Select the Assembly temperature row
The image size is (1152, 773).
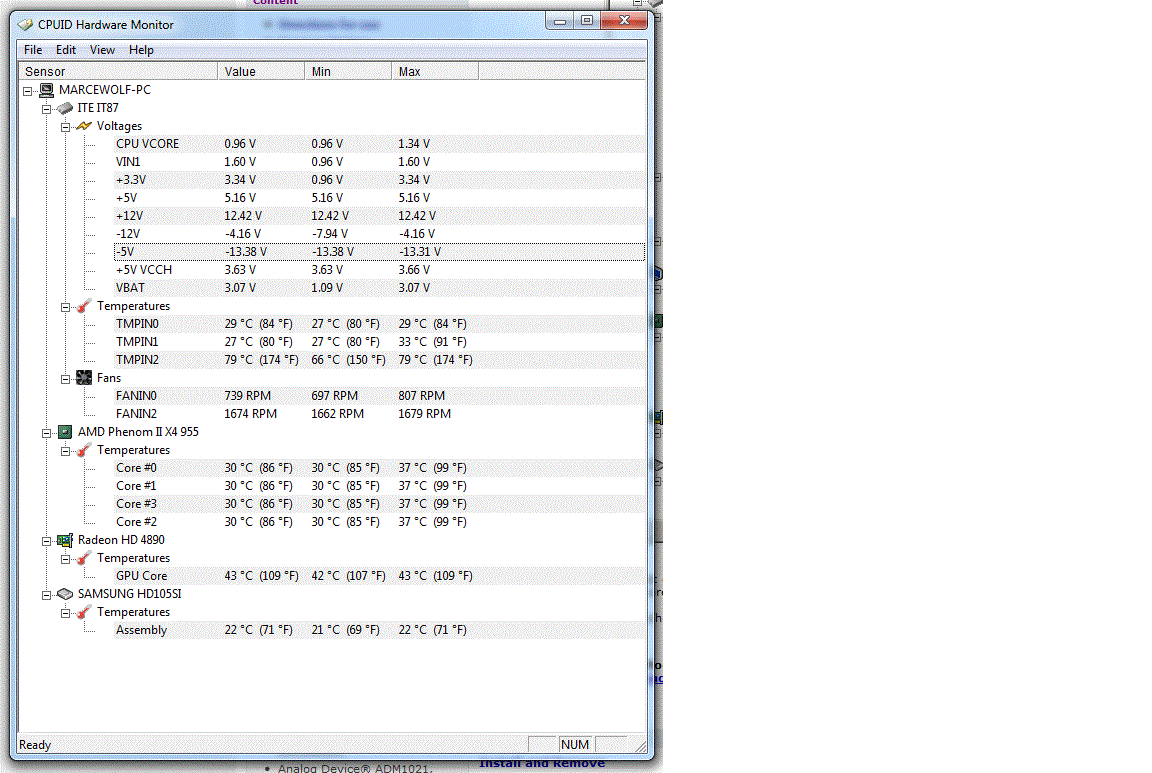point(380,630)
